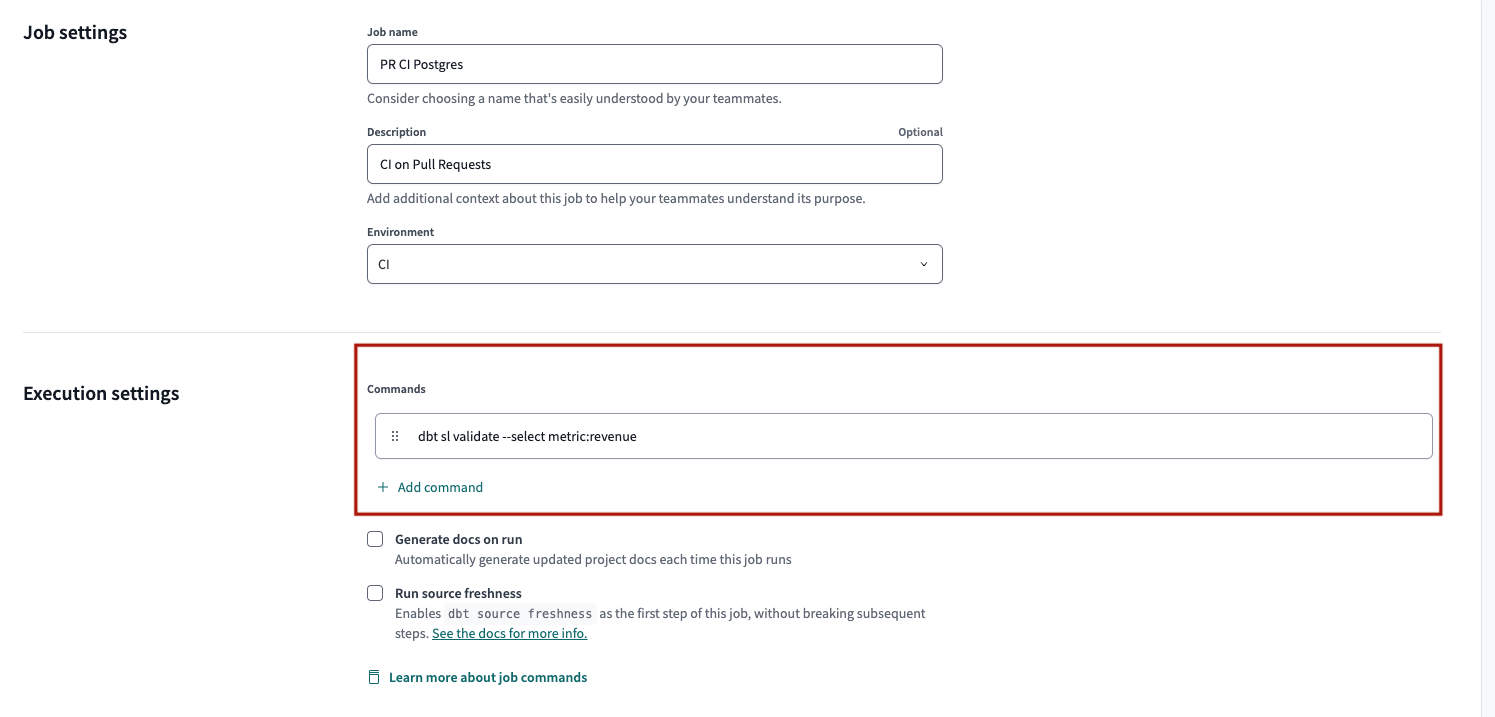Enable Run source freshness
1495x717 pixels.
(x=375, y=593)
